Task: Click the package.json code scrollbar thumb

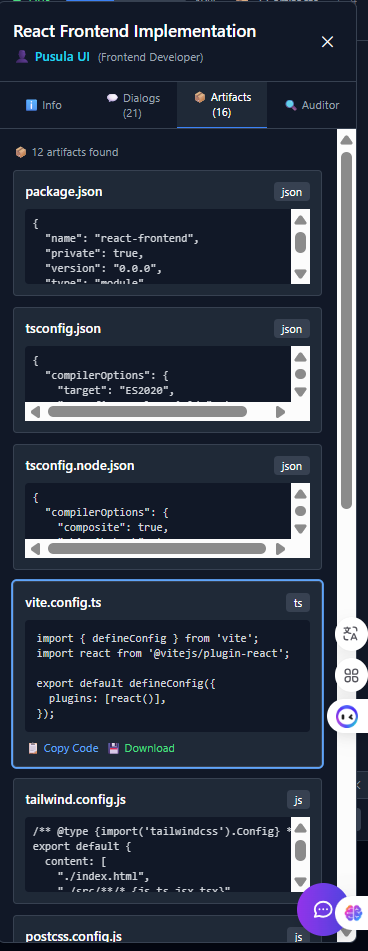Action: tap(300, 243)
